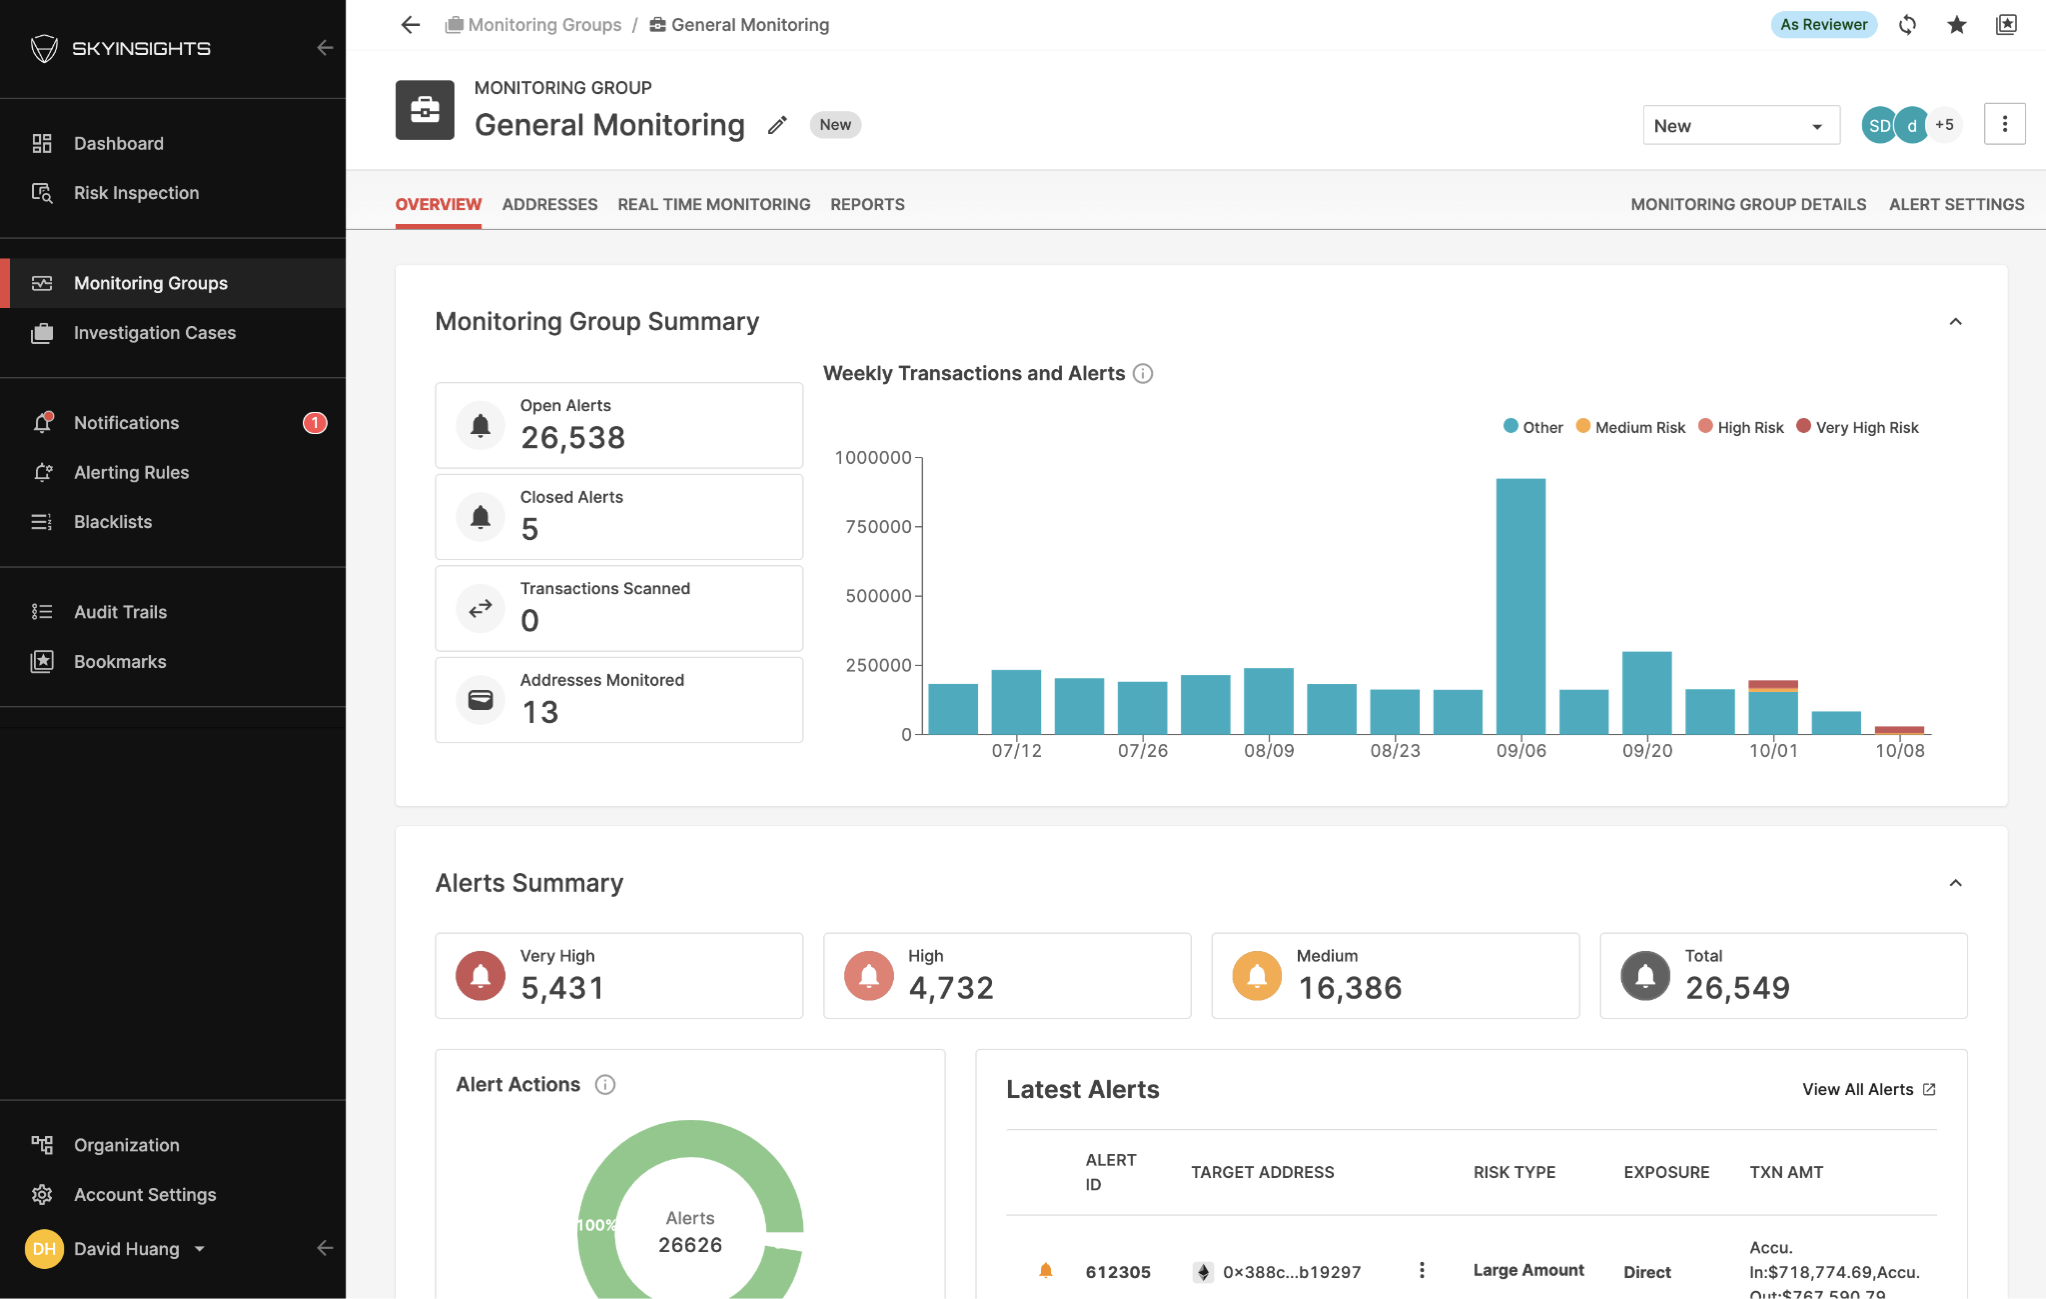
Task: Open David Huang user menu
Action: pyautogui.click(x=140, y=1249)
